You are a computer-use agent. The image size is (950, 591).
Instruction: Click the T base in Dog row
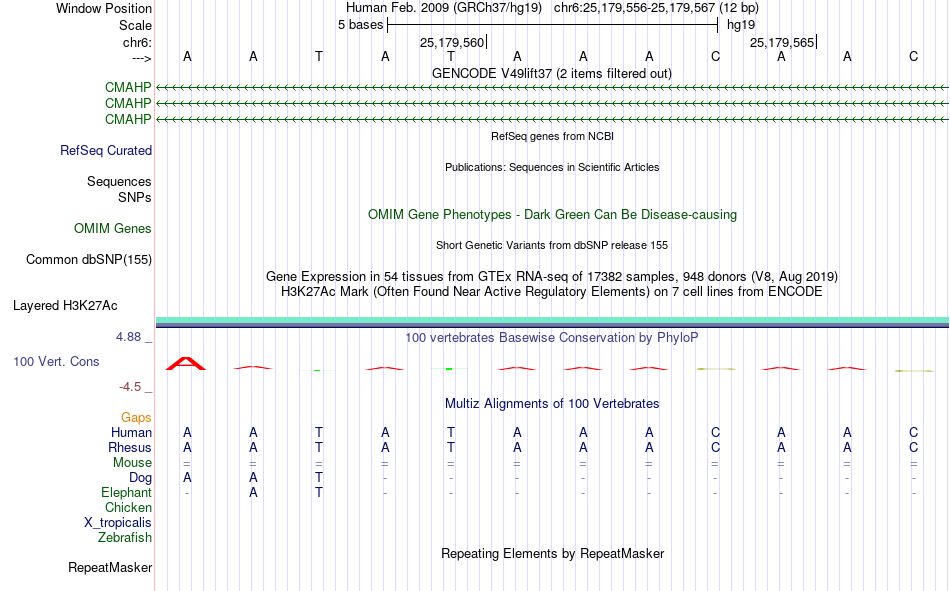pyautogui.click(x=319, y=478)
